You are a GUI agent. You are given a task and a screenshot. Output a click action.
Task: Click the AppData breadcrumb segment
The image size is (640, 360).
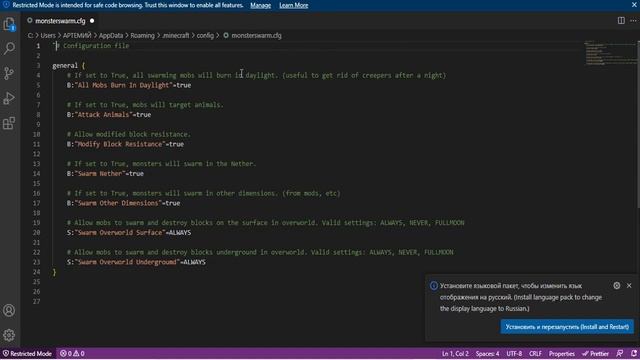tap(111, 36)
